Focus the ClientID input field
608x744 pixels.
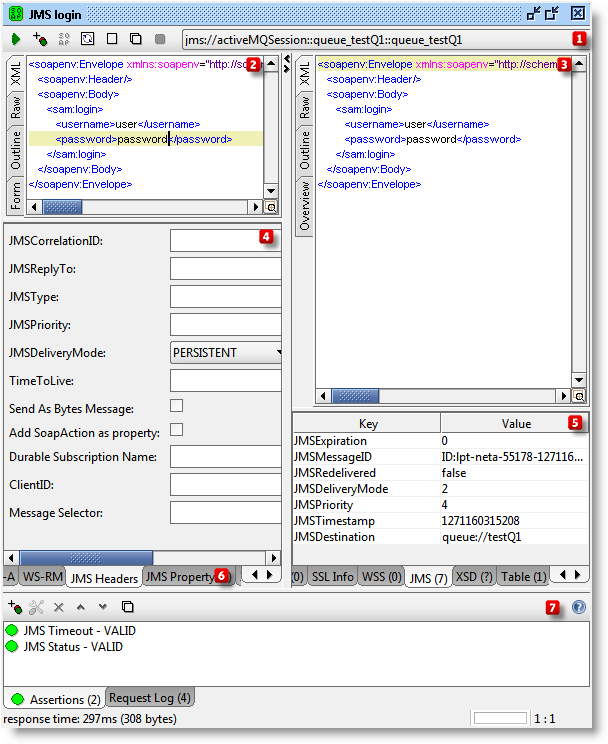click(226, 484)
